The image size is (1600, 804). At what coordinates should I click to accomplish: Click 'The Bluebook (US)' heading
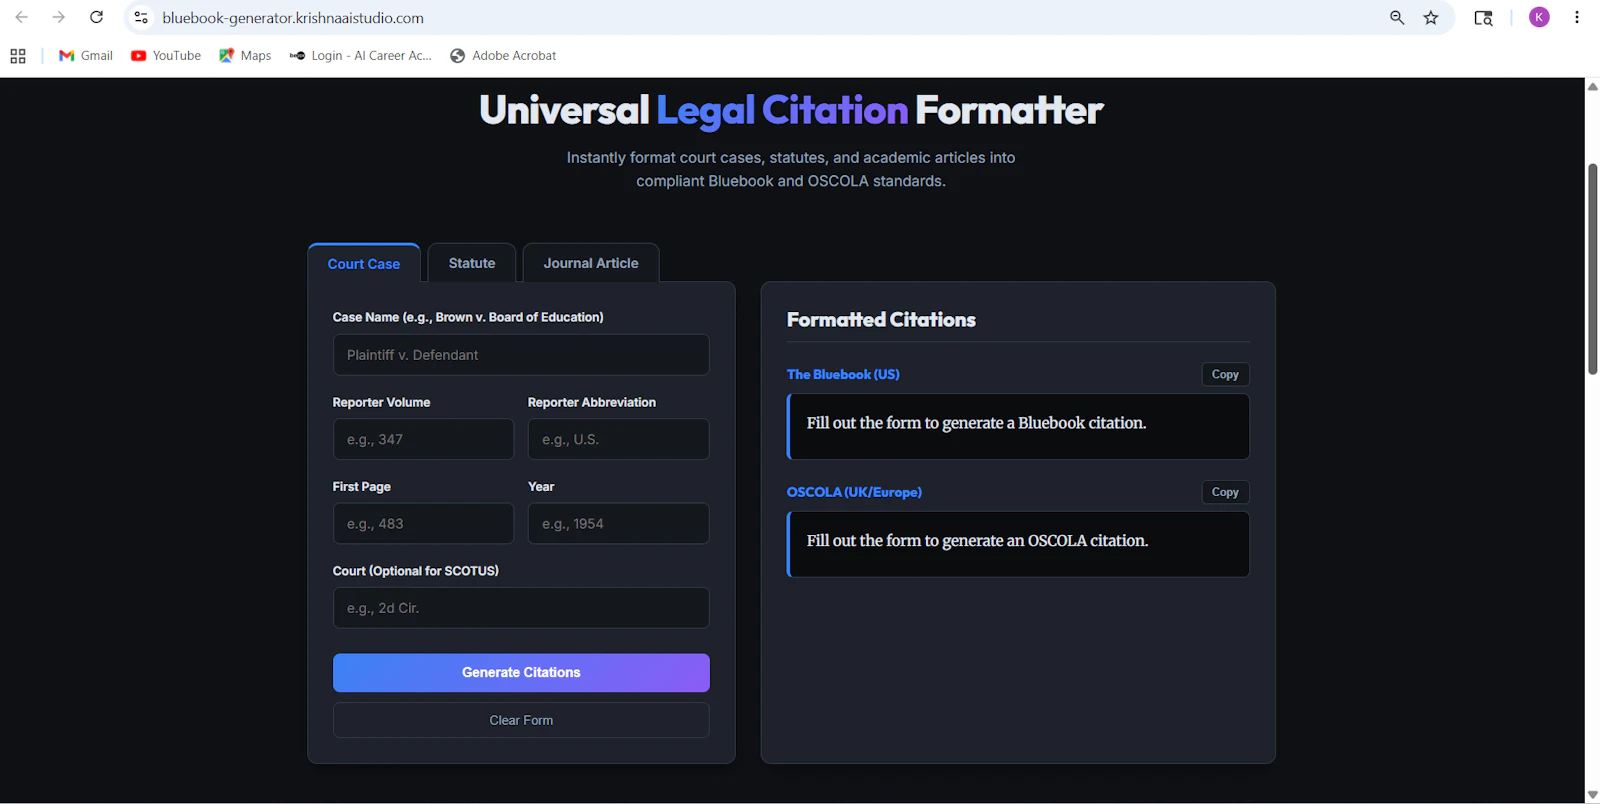[843, 374]
